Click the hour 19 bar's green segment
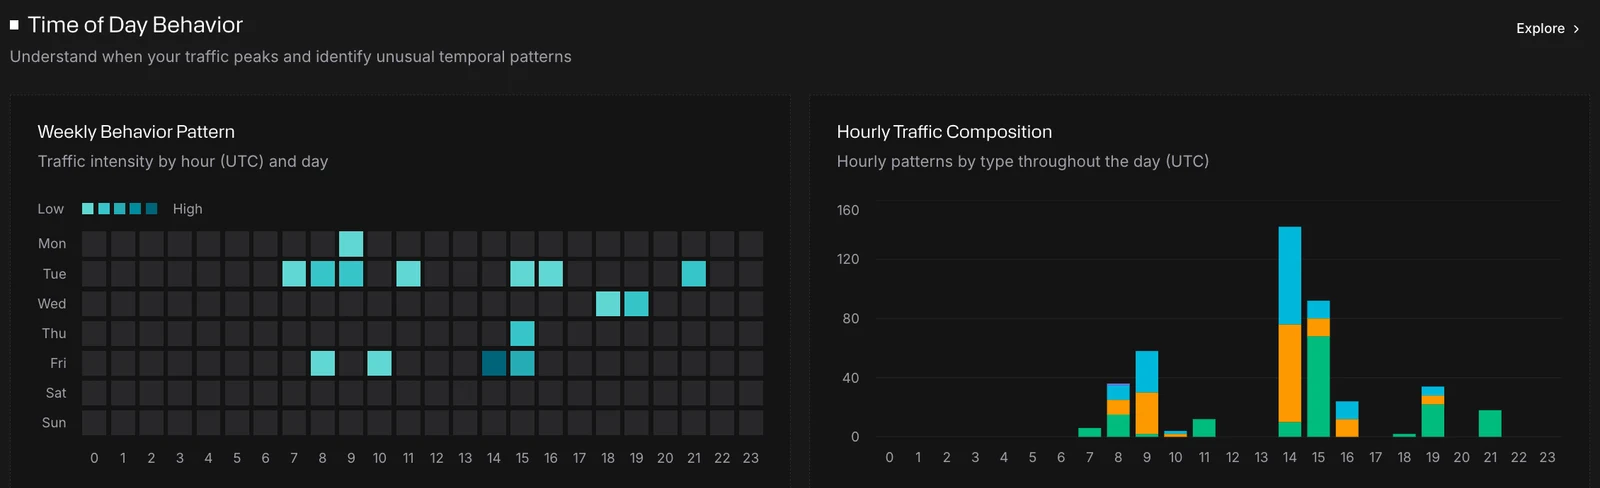The height and width of the screenshot is (488, 1600). pos(1433,420)
